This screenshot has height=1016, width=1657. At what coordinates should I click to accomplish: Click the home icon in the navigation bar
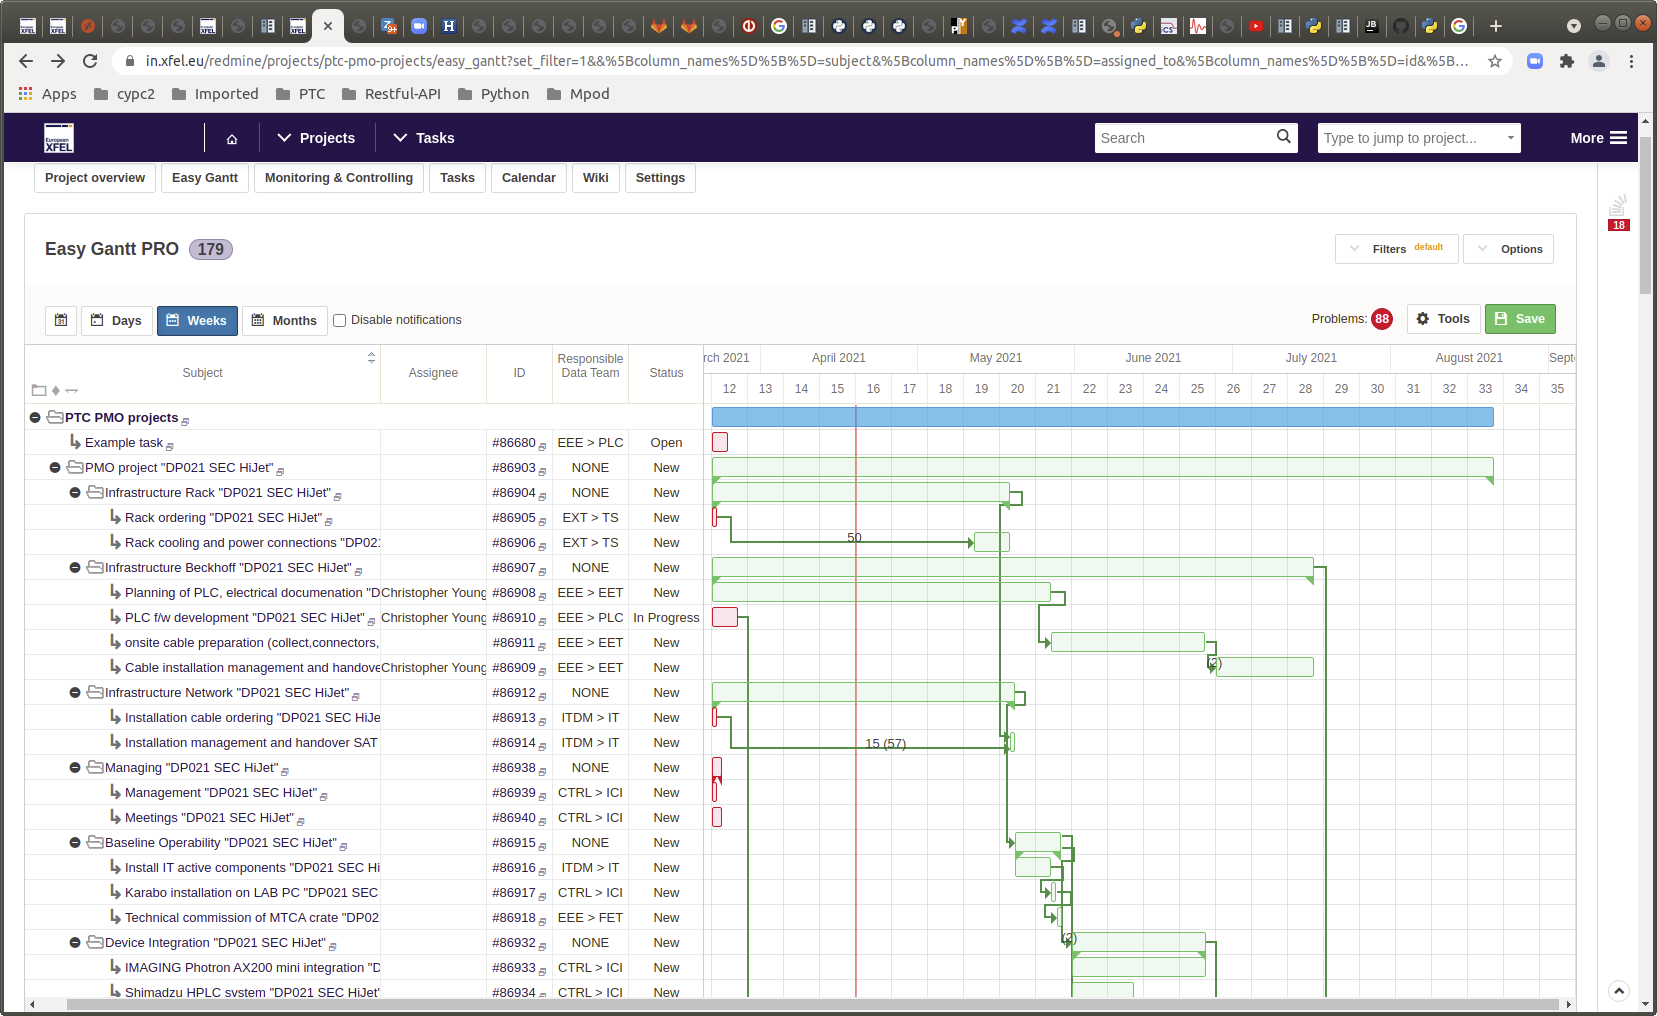click(x=232, y=138)
